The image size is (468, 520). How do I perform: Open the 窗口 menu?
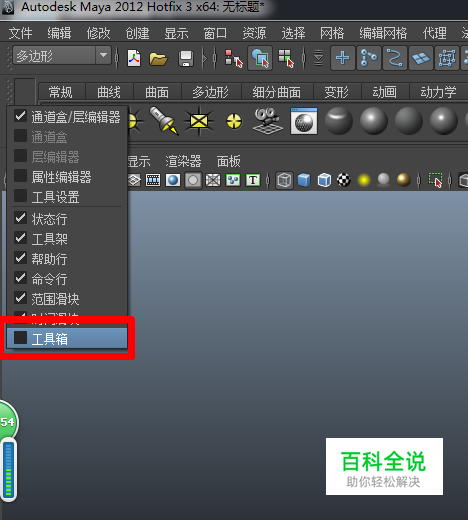click(215, 33)
